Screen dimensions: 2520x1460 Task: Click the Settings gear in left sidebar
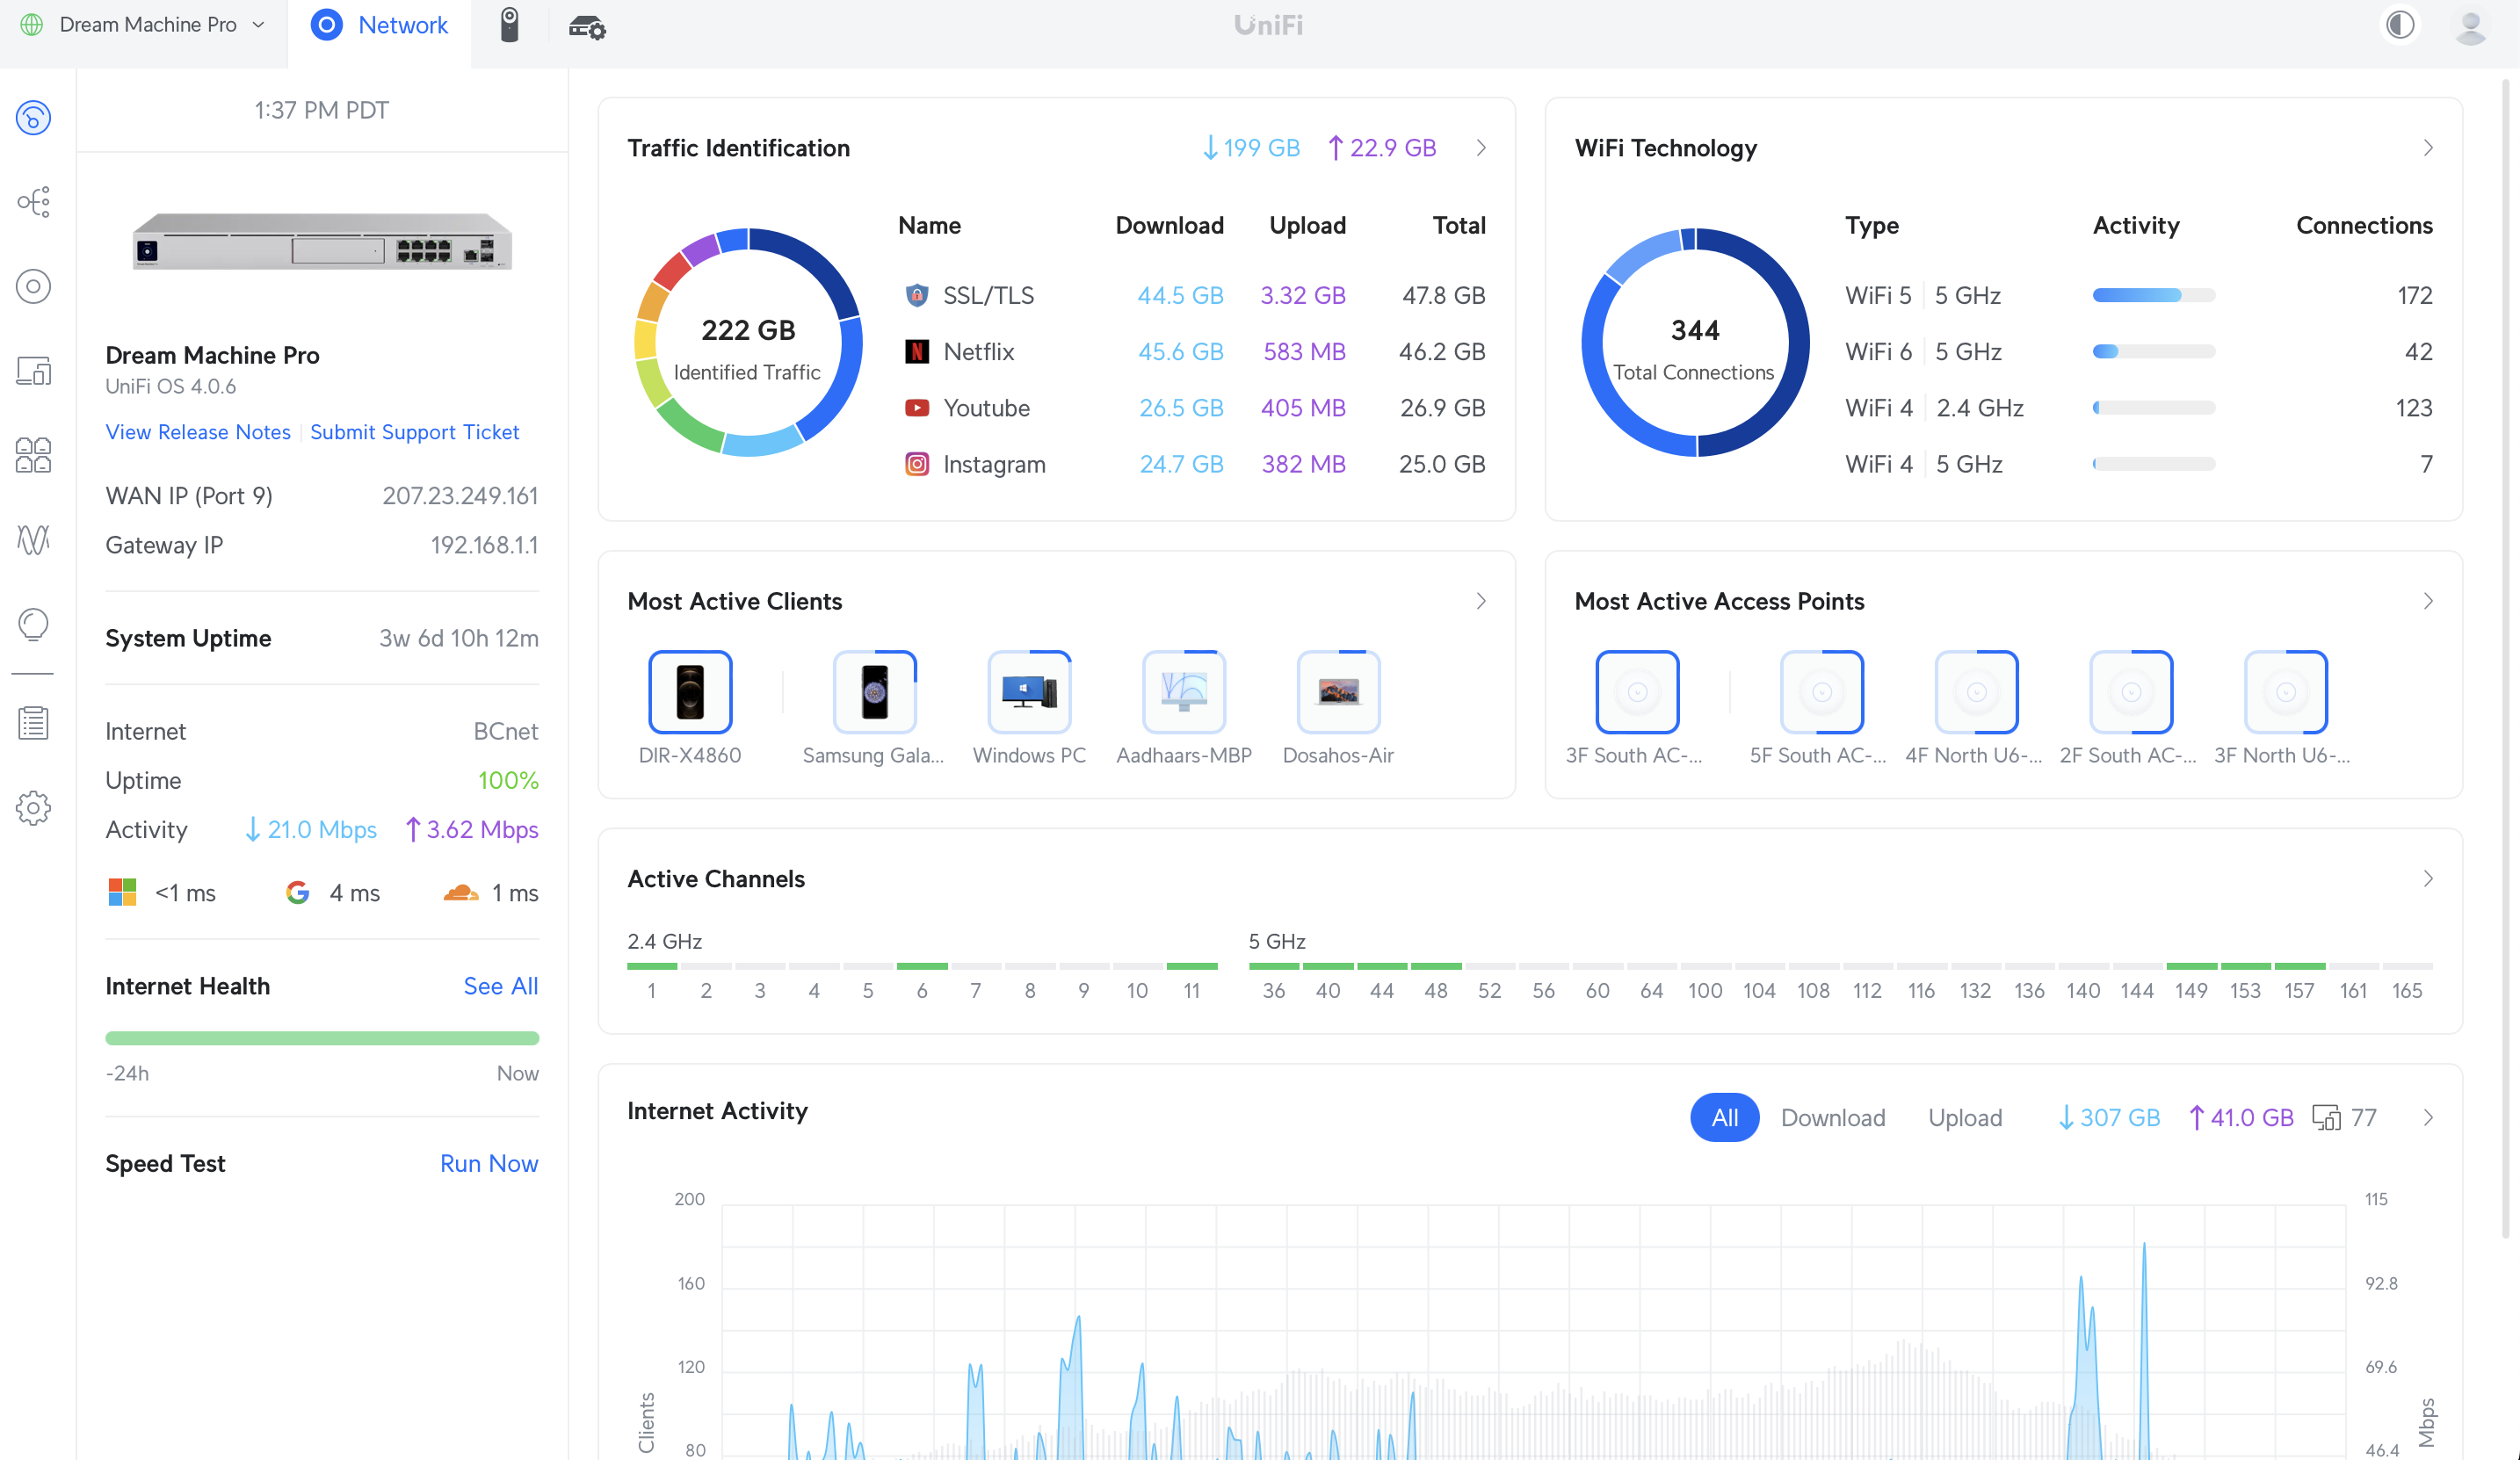[33, 808]
